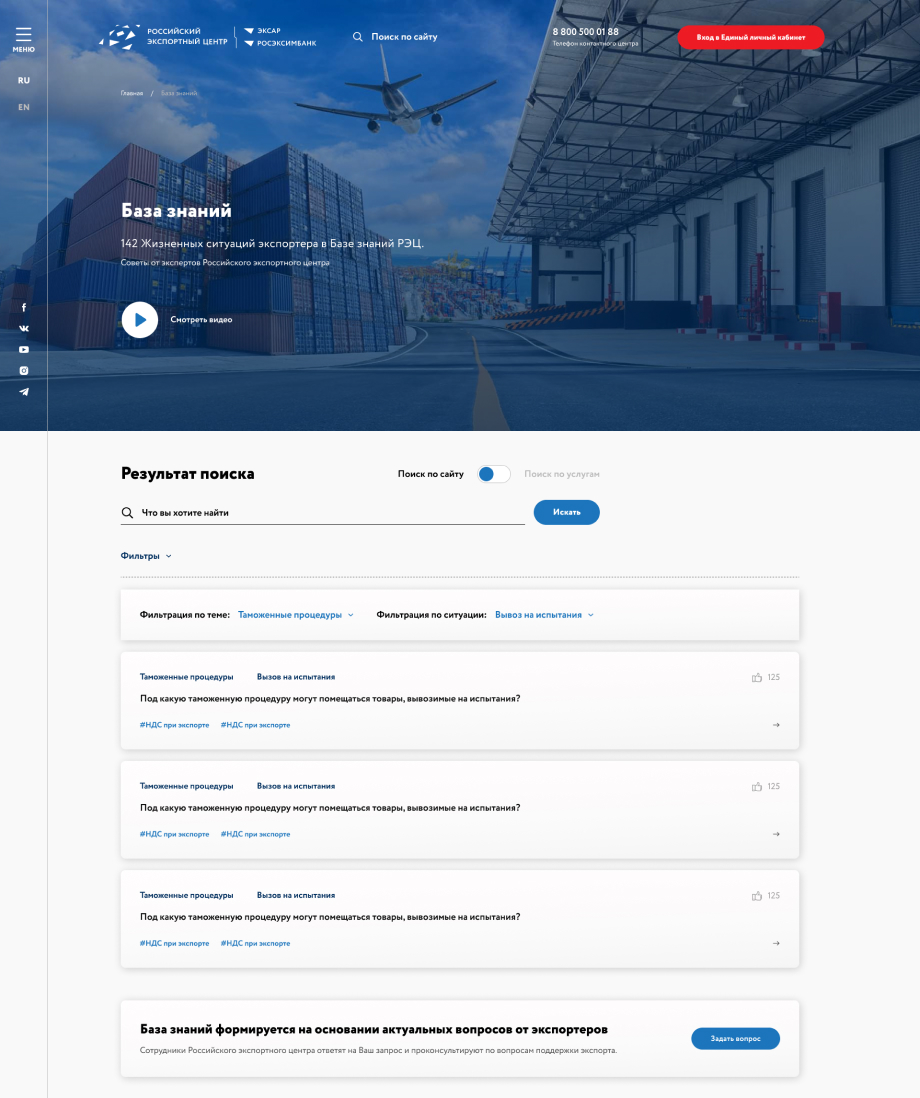
Task: Open first result via arrow icon
Action: click(x=776, y=725)
